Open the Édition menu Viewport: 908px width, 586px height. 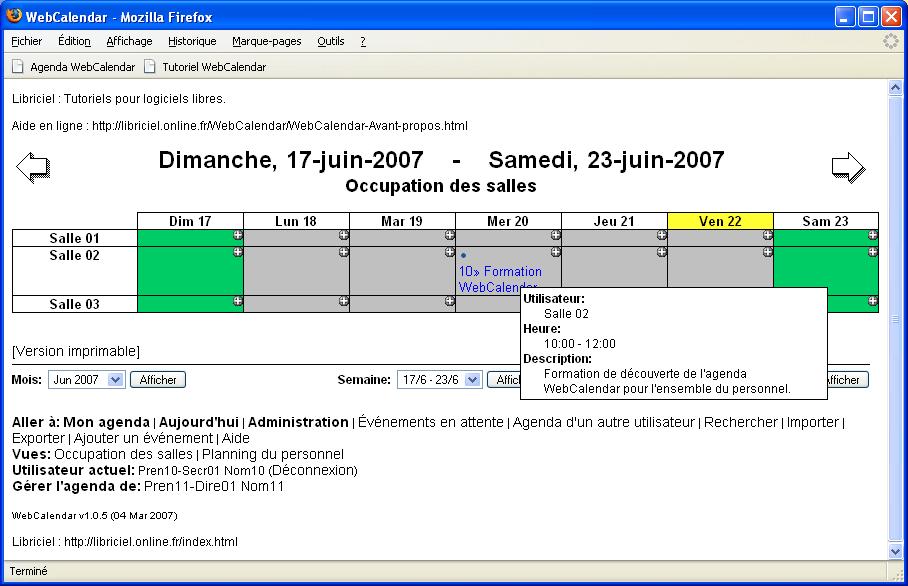[x=74, y=41]
